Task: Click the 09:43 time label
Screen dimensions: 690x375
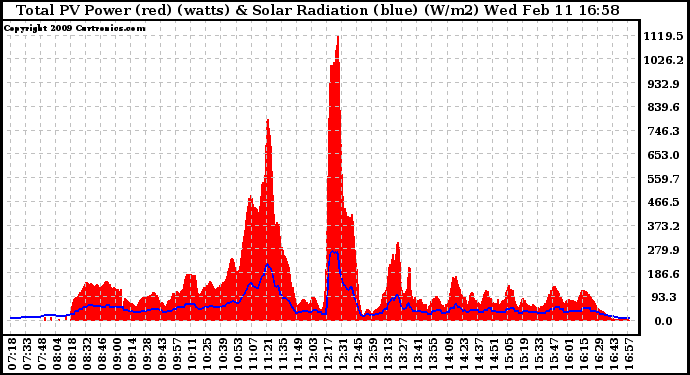Action: [162, 354]
